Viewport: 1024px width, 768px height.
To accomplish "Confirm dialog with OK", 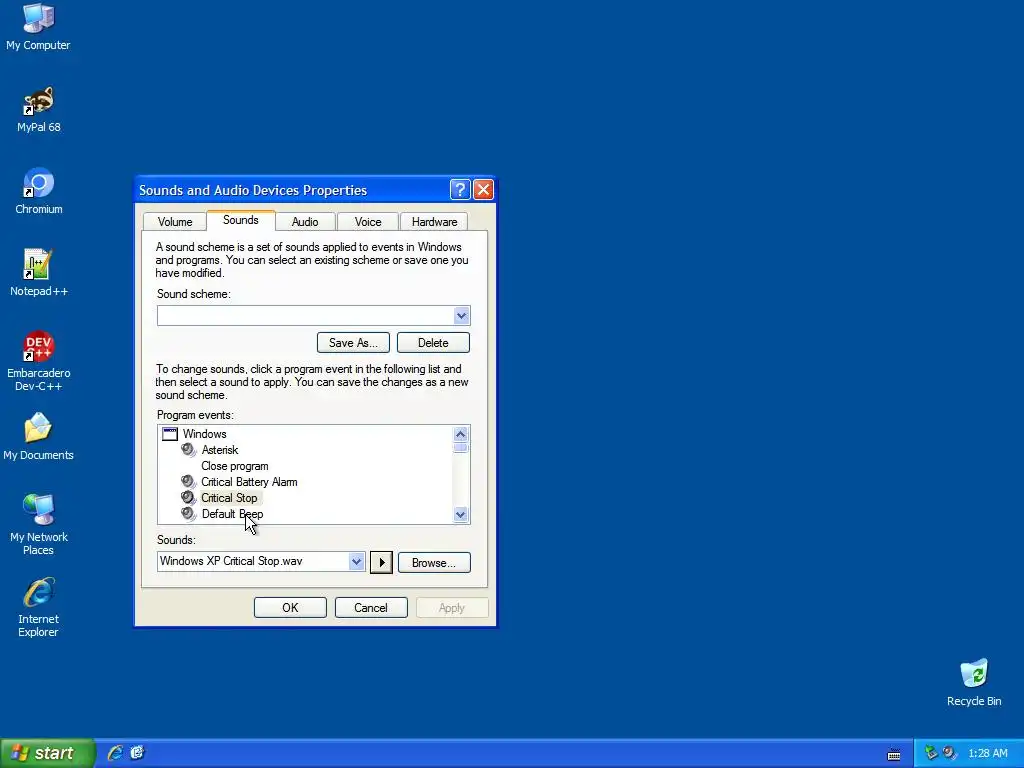I will pyautogui.click(x=290, y=608).
